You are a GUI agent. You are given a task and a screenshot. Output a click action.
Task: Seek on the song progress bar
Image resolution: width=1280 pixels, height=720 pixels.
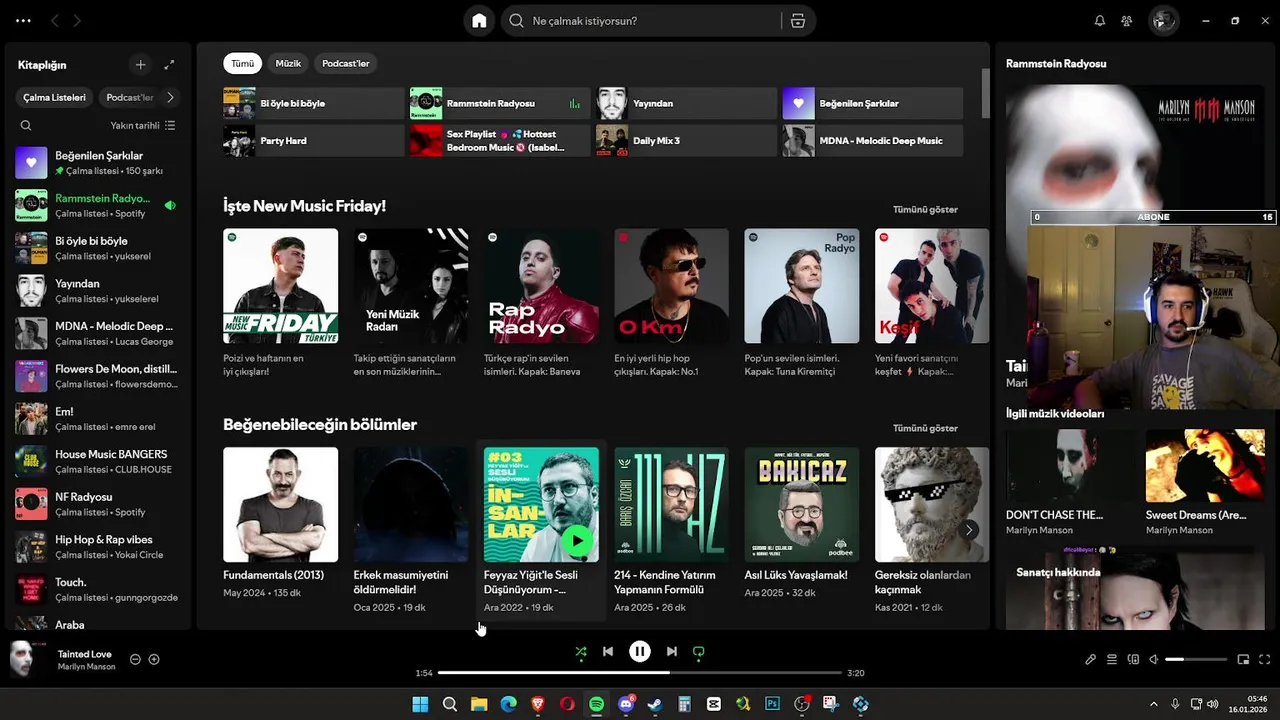click(x=640, y=673)
